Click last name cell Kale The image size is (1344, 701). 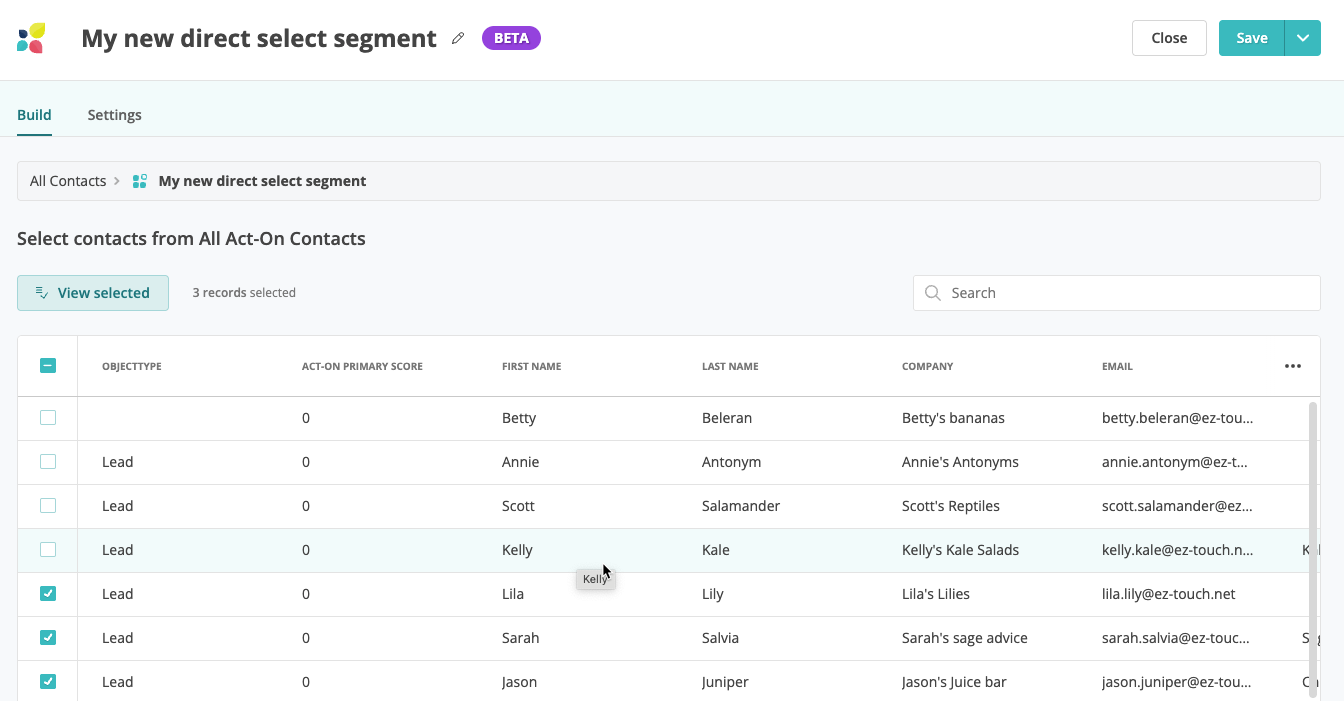[716, 550]
